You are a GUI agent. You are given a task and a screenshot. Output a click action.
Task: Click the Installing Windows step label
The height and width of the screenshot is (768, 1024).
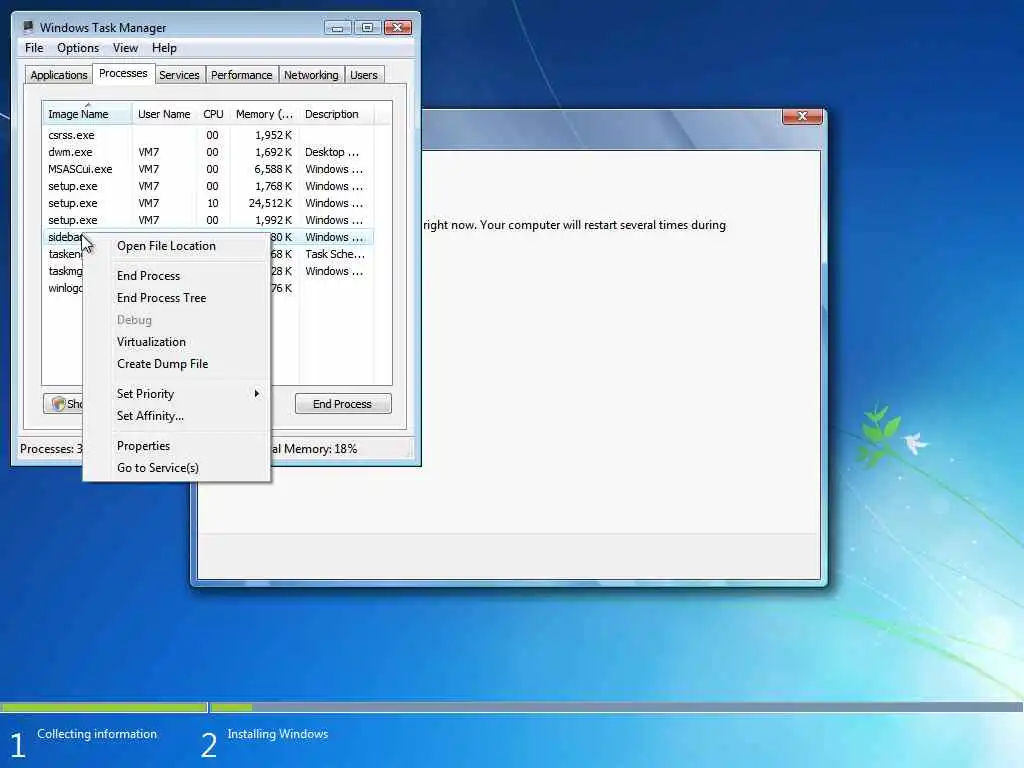278,734
